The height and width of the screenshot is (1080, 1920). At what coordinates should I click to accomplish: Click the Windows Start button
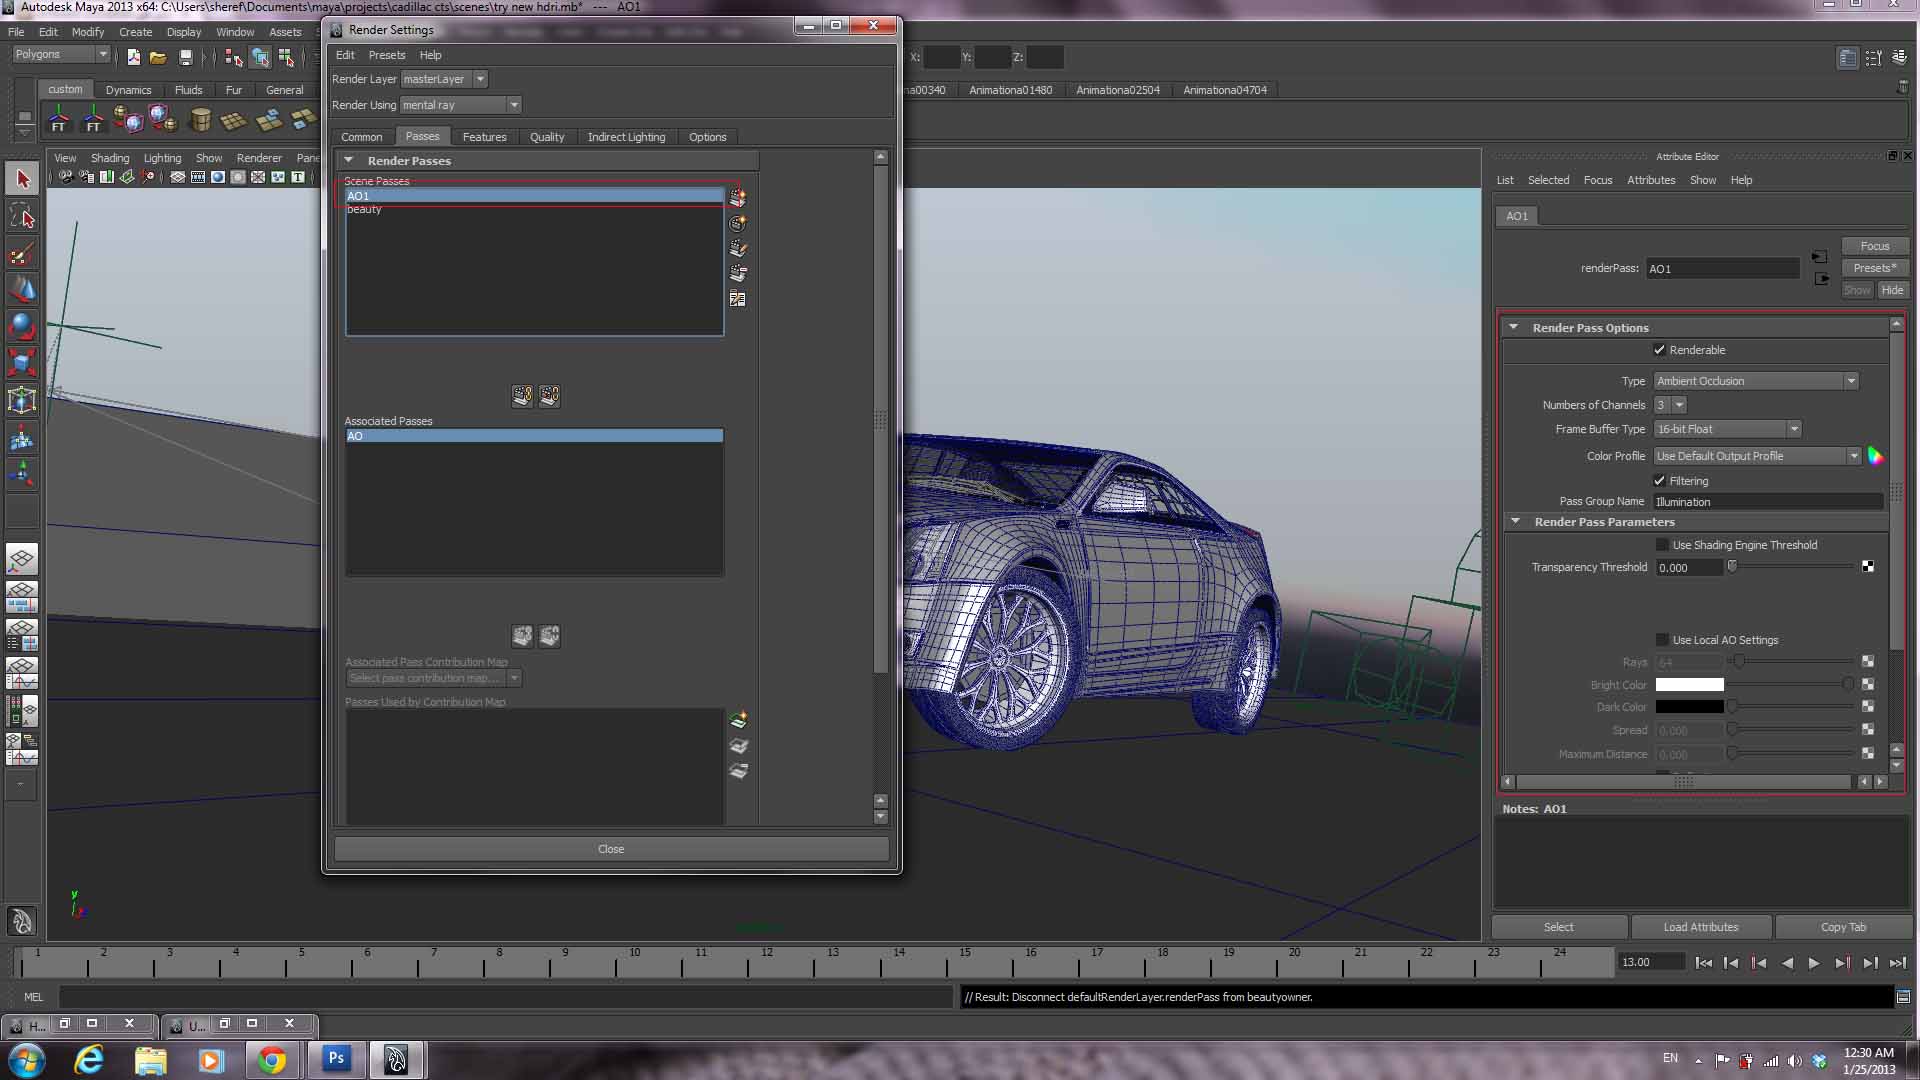click(27, 1059)
